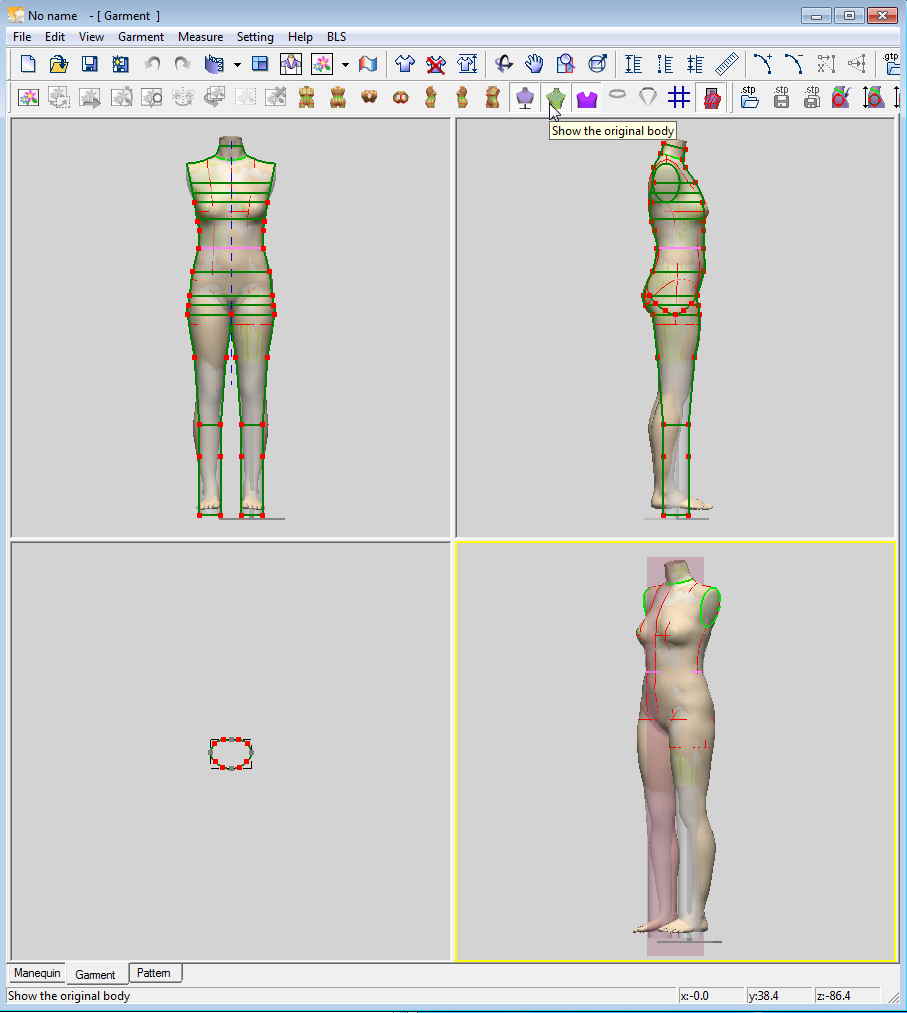Viewport: 907px width, 1013px height.
Task: Open the File menu
Action: (x=22, y=37)
